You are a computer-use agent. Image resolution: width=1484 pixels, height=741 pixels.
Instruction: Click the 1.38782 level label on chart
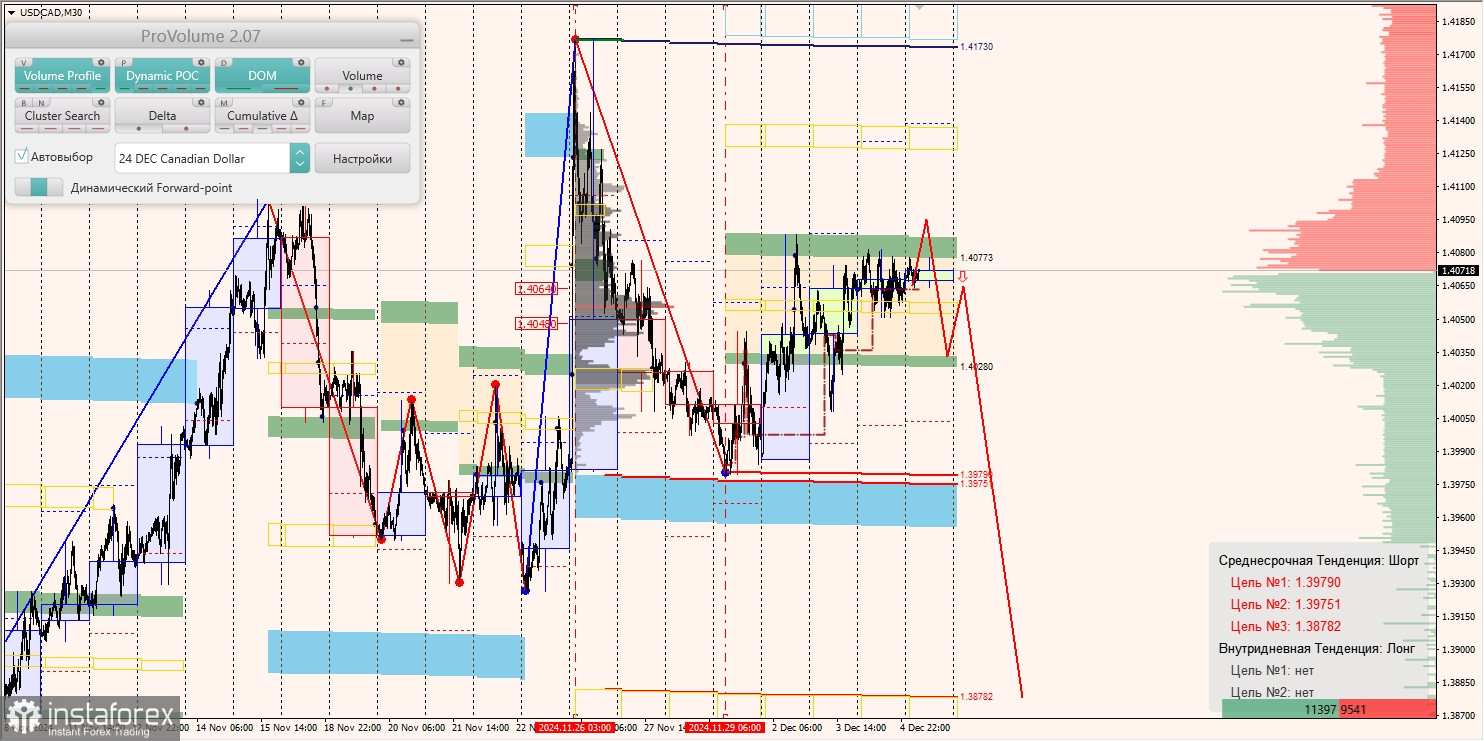[x=976, y=696]
